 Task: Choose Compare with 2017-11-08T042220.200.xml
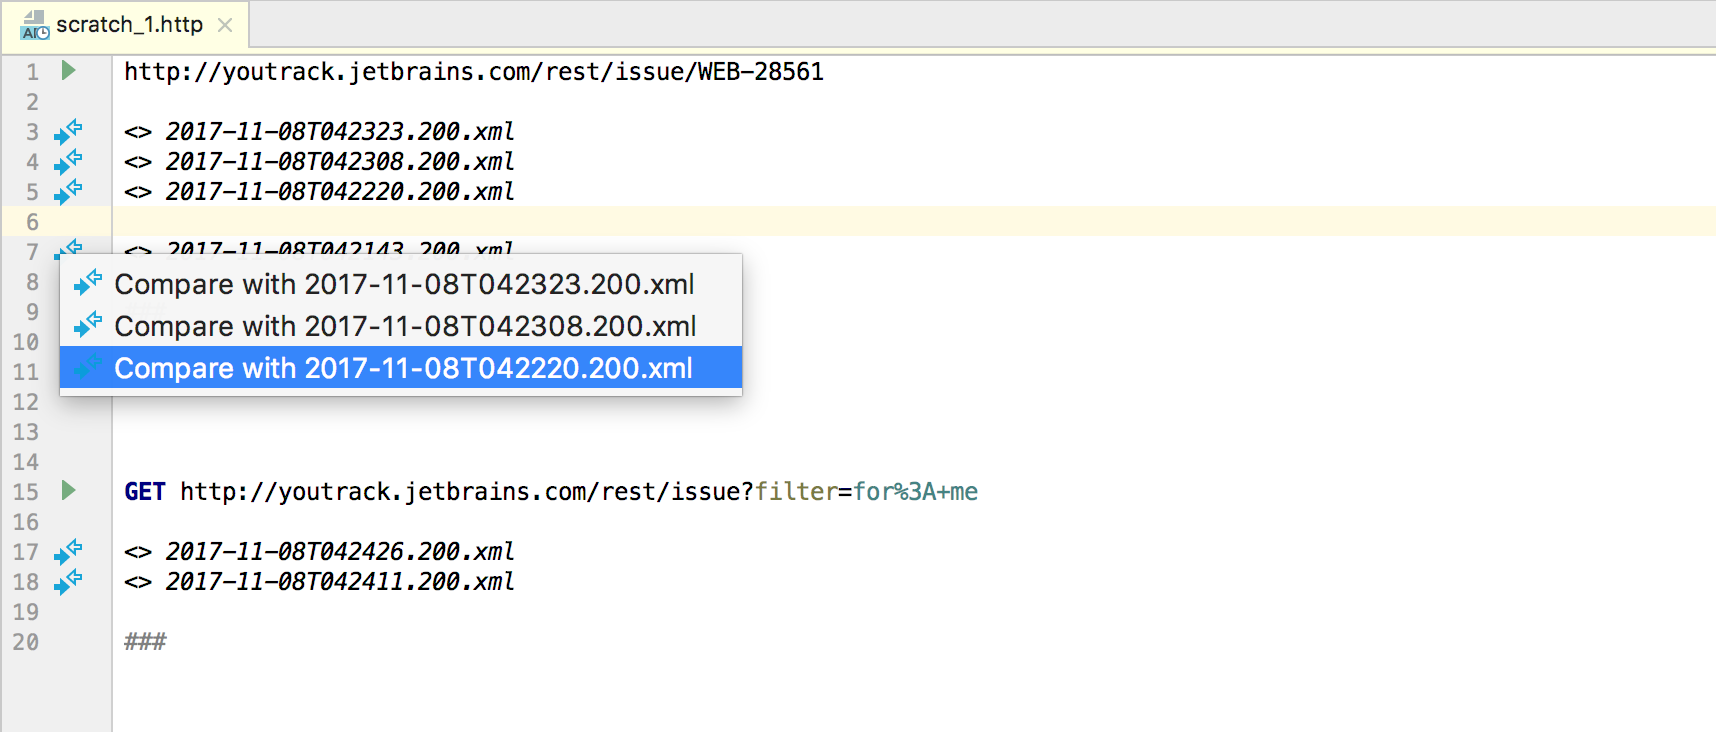click(x=401, y=368)
